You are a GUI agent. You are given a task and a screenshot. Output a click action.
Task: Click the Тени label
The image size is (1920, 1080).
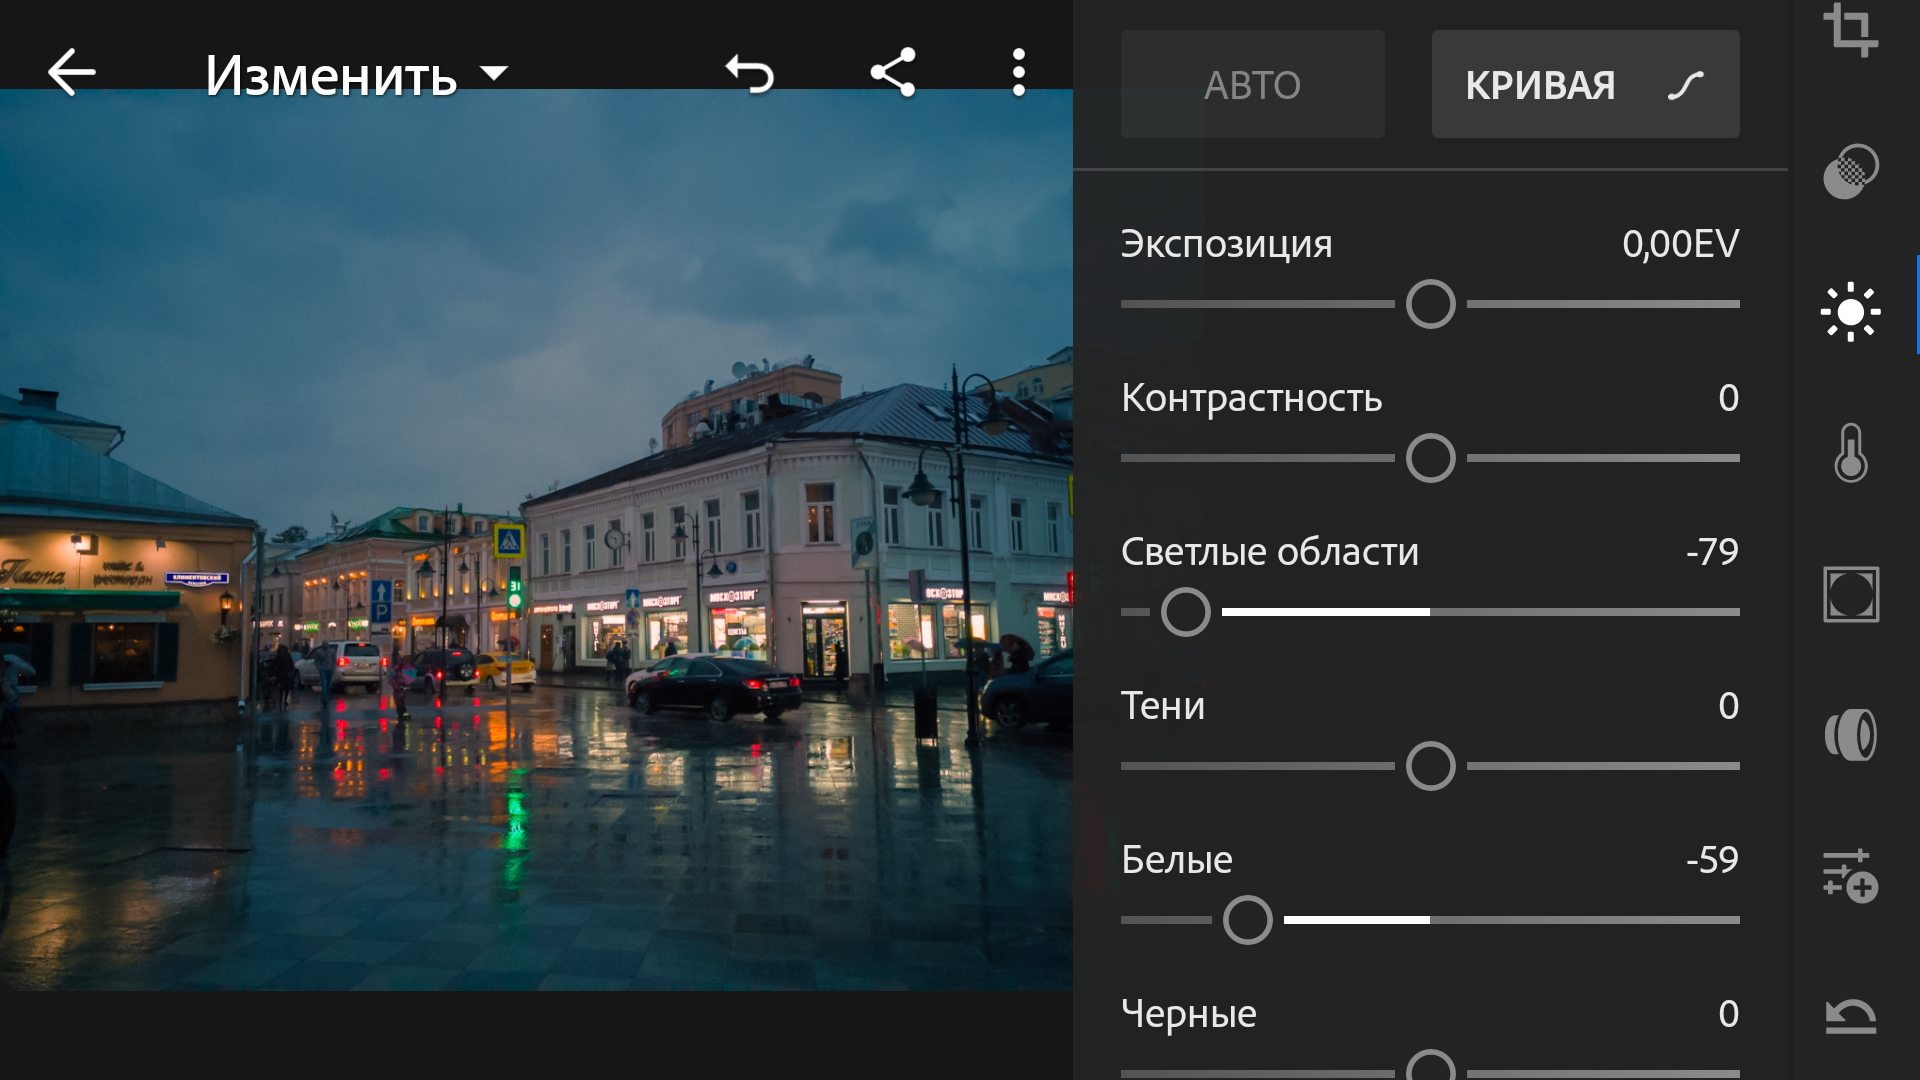1162,706
